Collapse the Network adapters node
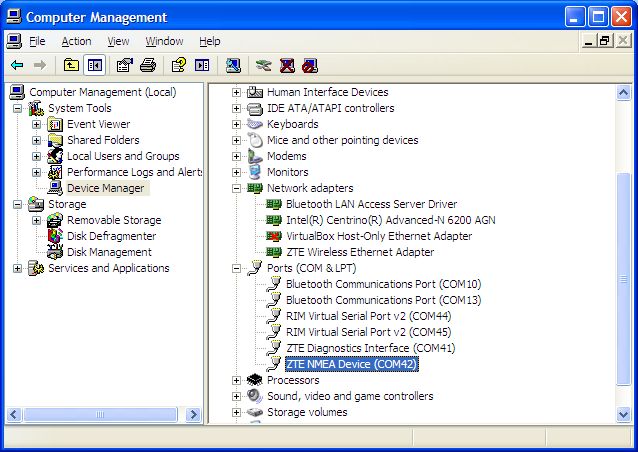This screenshot has width=638, height=452. (237, 188)
